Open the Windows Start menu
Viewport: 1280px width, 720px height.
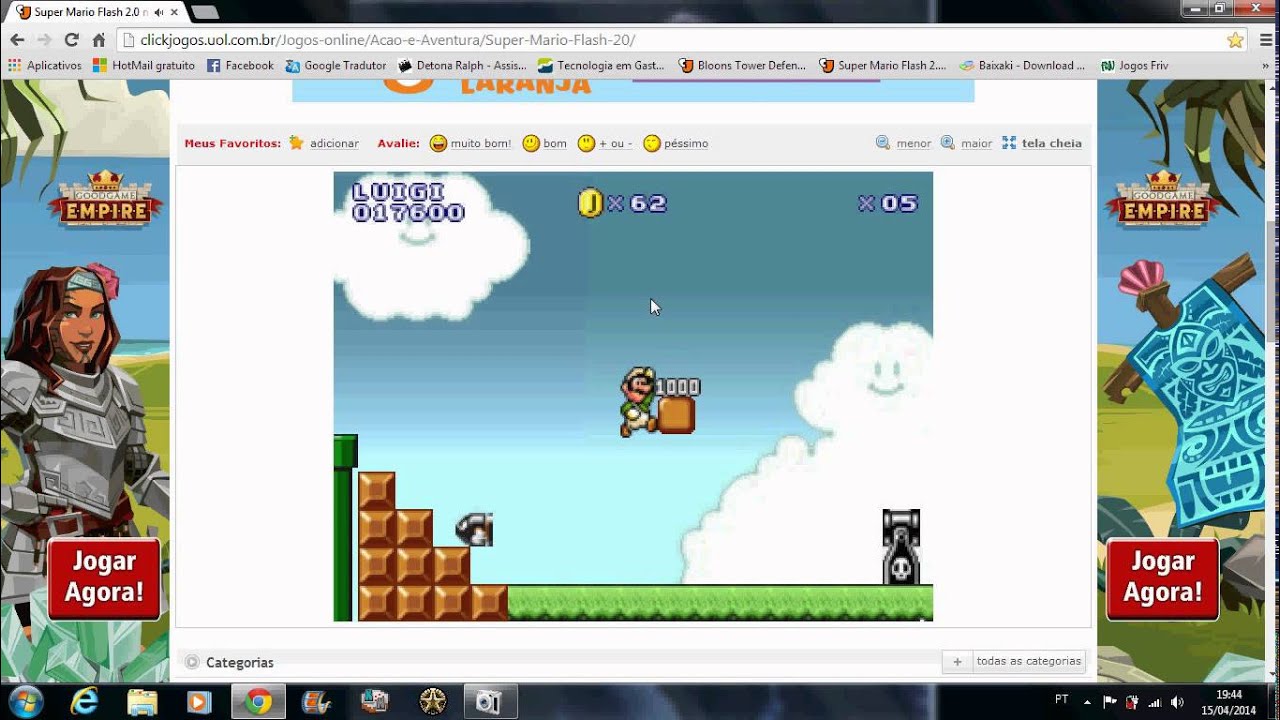point(26,702)
